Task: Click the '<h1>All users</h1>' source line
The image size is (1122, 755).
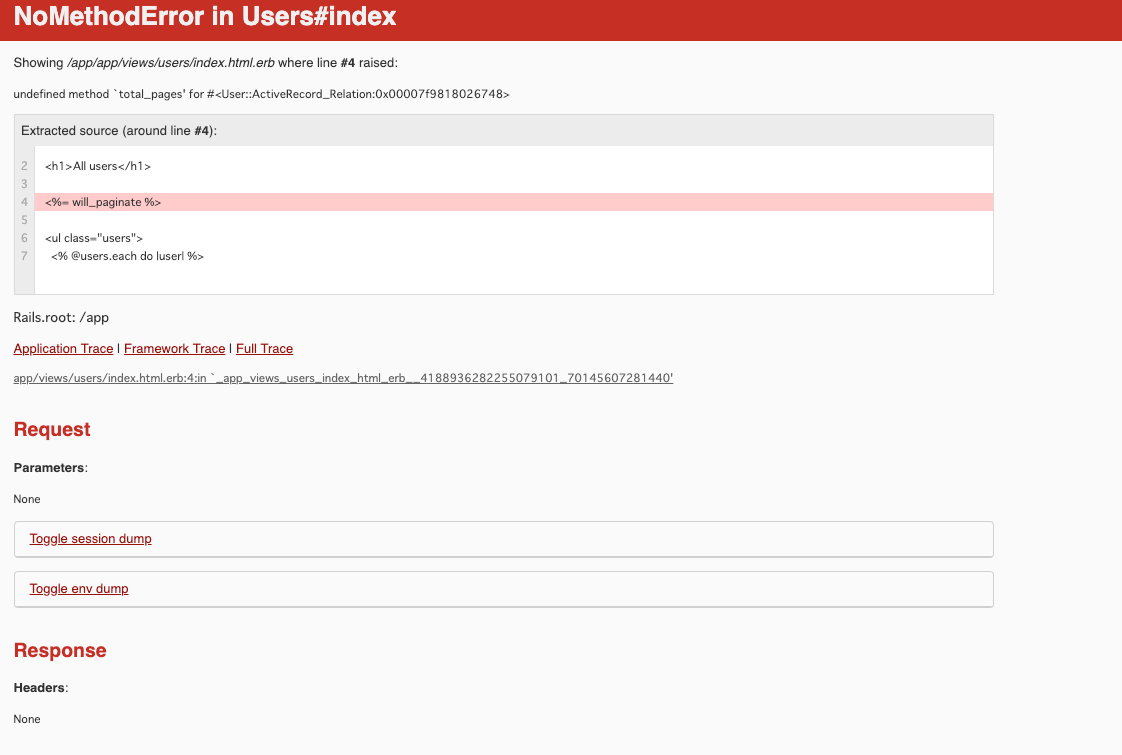Action: click(98, 166)
